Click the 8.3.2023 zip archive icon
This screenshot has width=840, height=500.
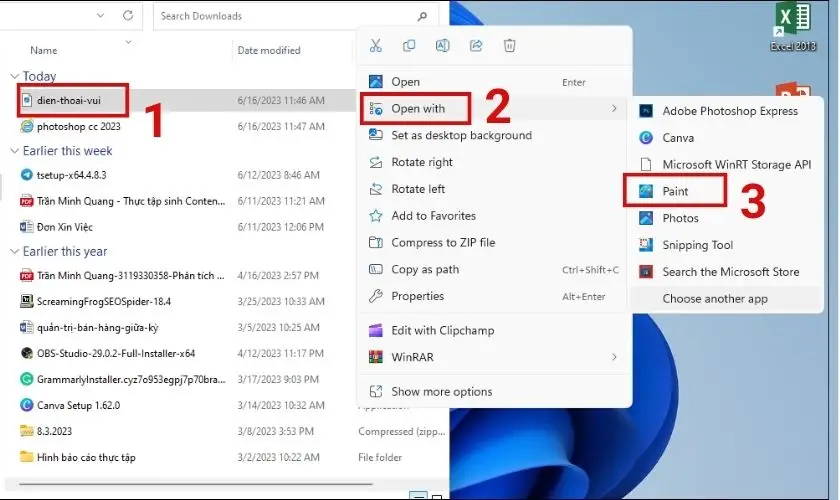27,431
